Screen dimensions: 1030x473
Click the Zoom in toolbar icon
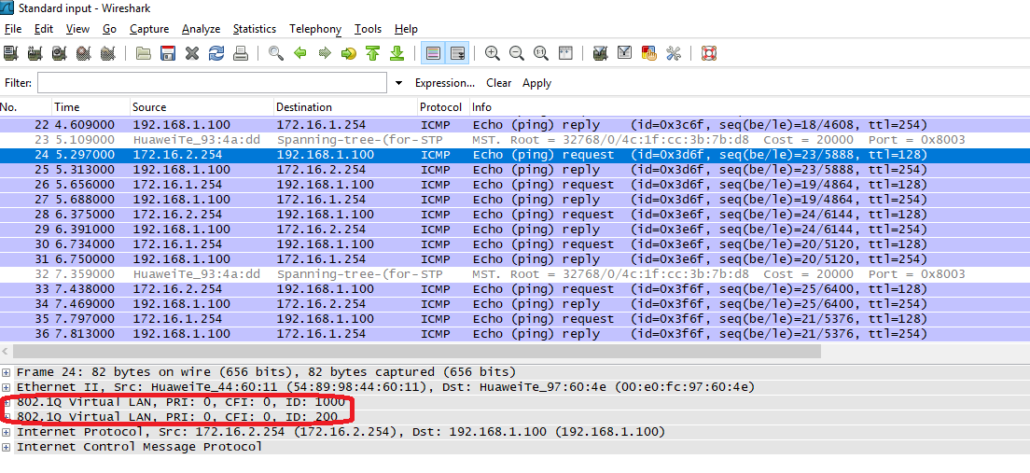(492, 53)
